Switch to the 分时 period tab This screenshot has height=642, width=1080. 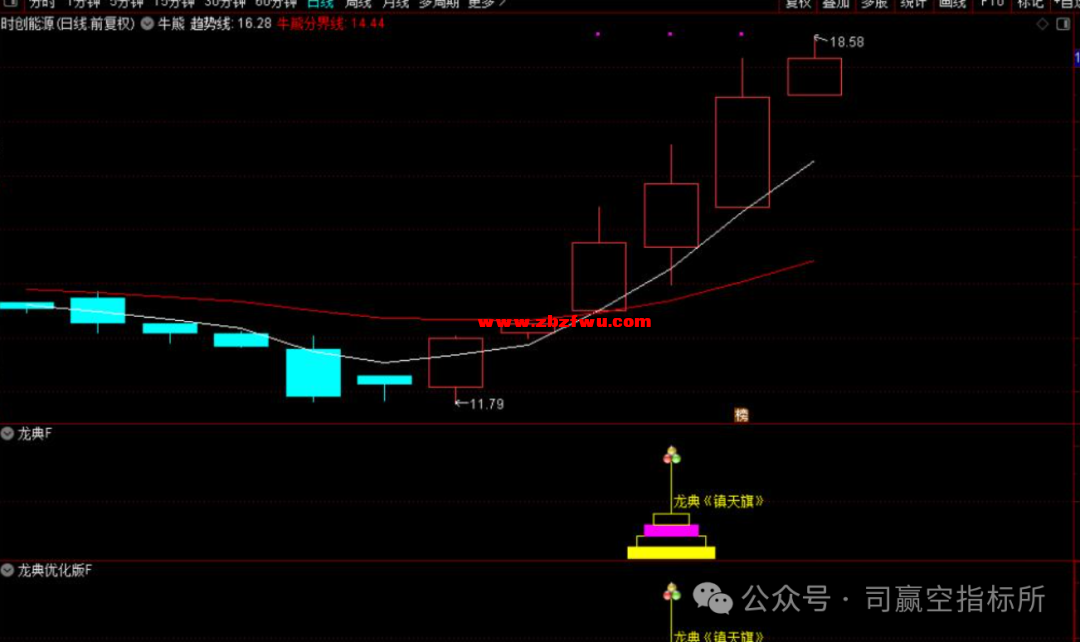click(x=42, y=3)
